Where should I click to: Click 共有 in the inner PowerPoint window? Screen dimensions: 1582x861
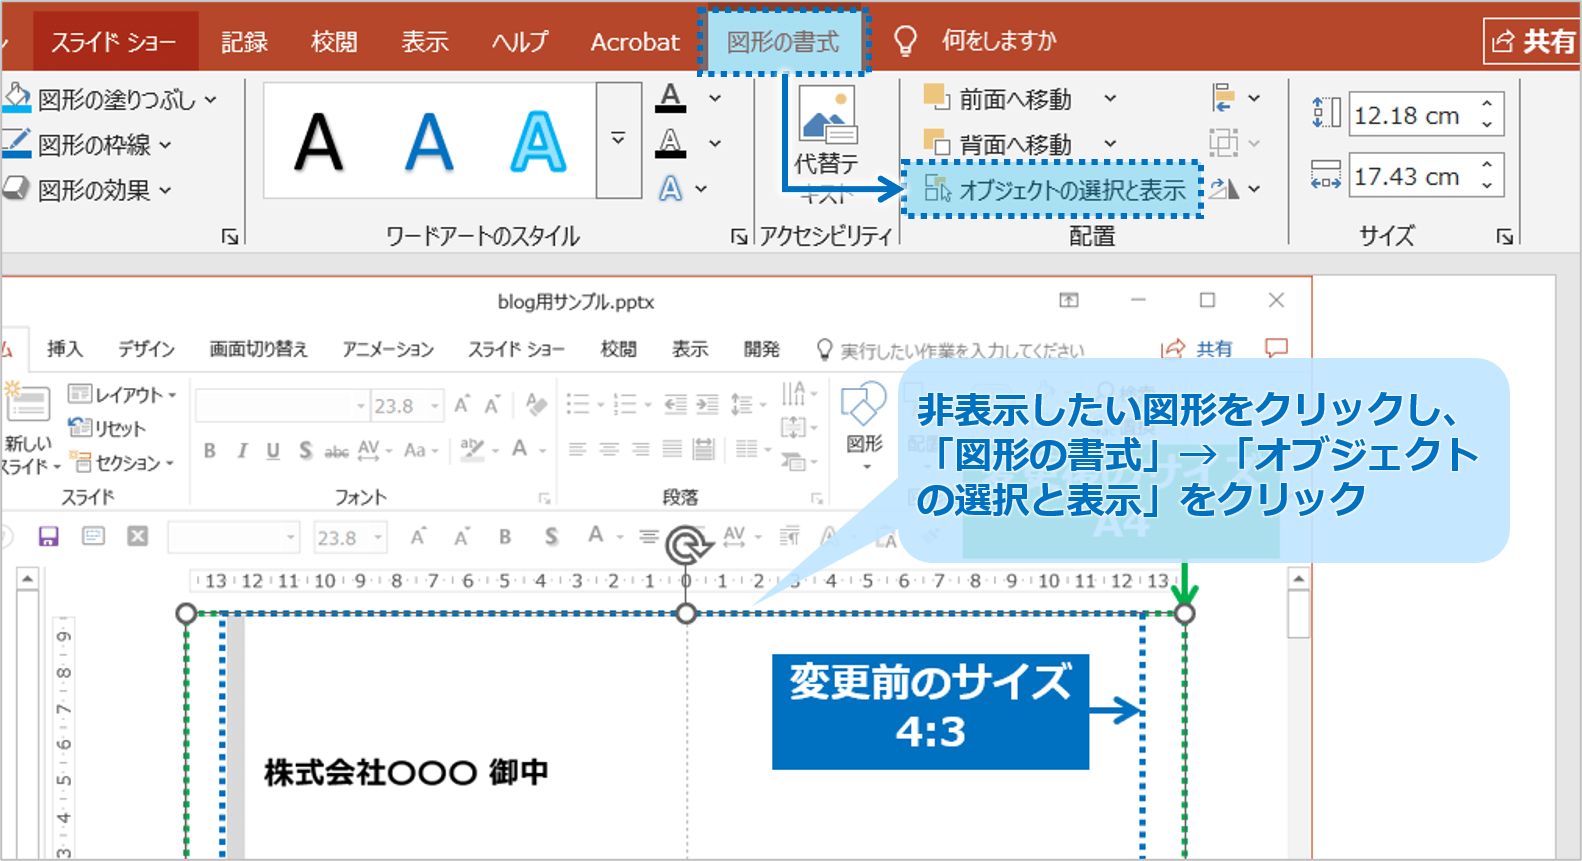tap(1198, 349)
